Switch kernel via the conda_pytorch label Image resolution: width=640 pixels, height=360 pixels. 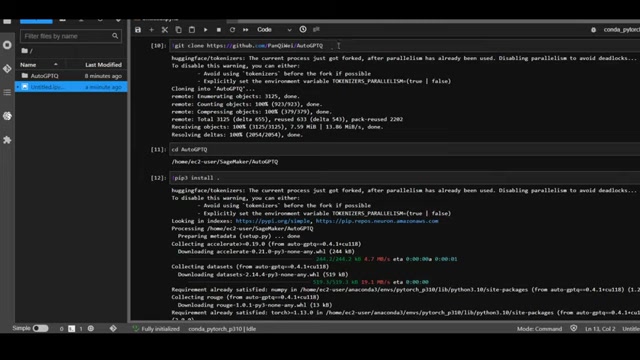pos(622,30)
